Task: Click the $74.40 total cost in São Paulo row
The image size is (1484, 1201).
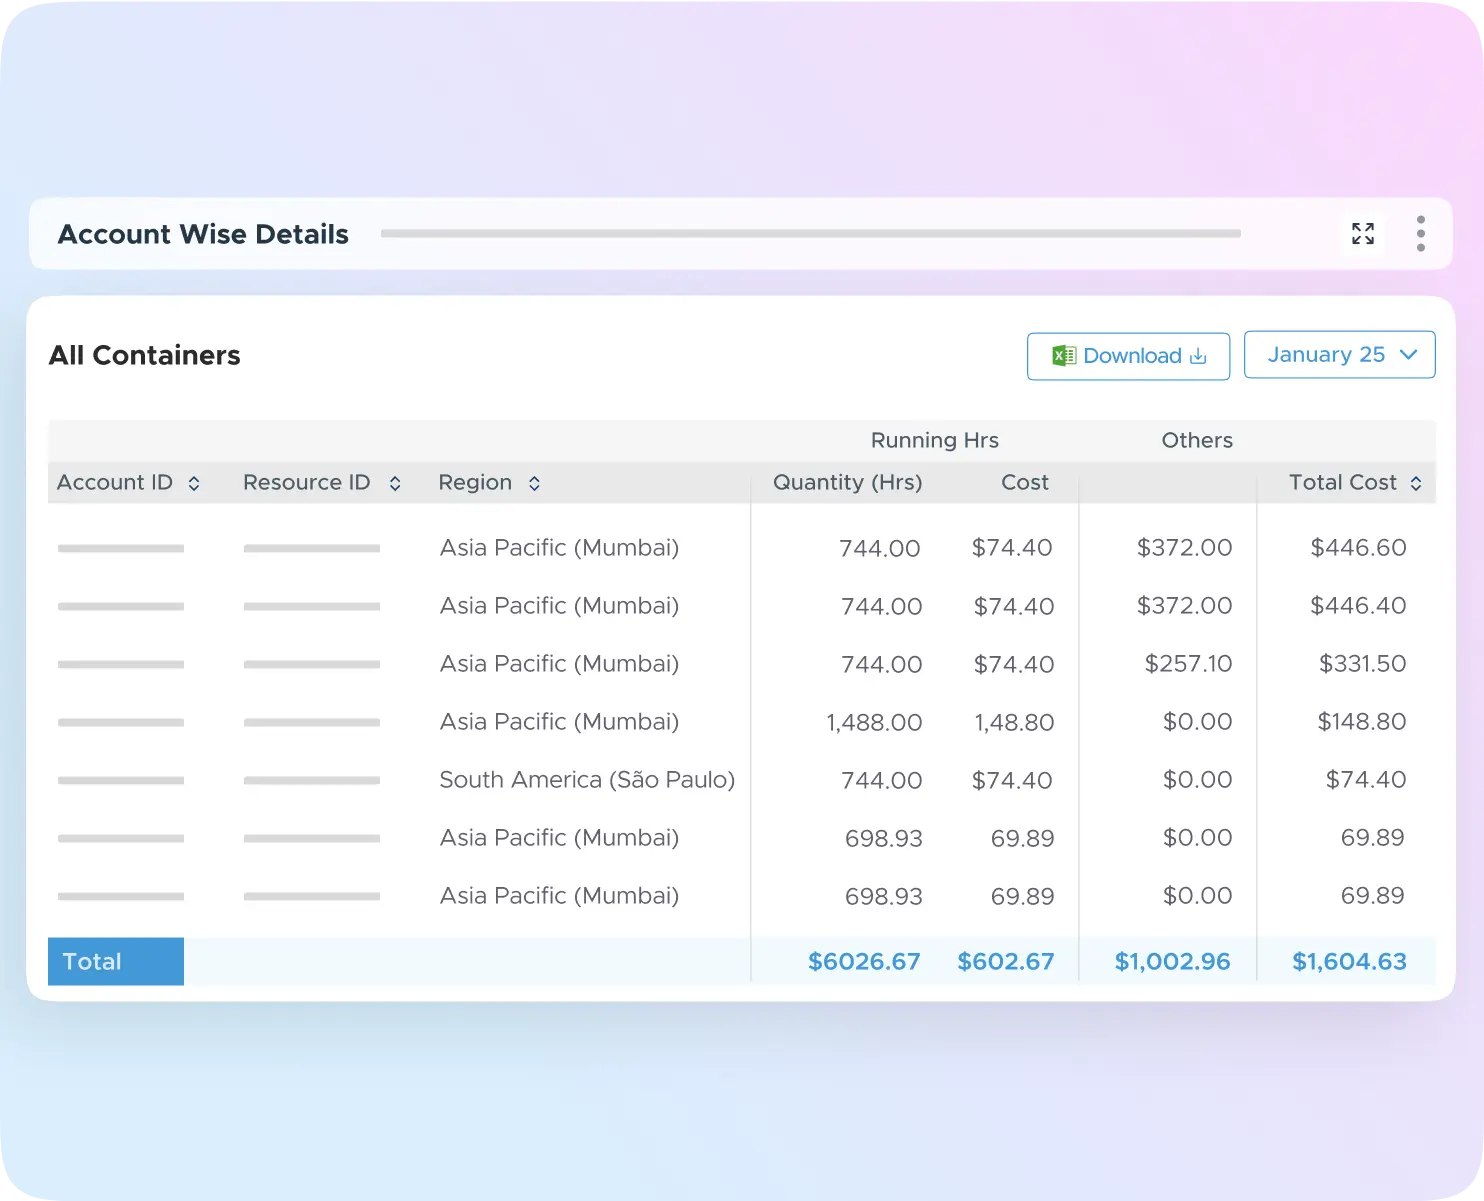Action: coord(1365,780)
